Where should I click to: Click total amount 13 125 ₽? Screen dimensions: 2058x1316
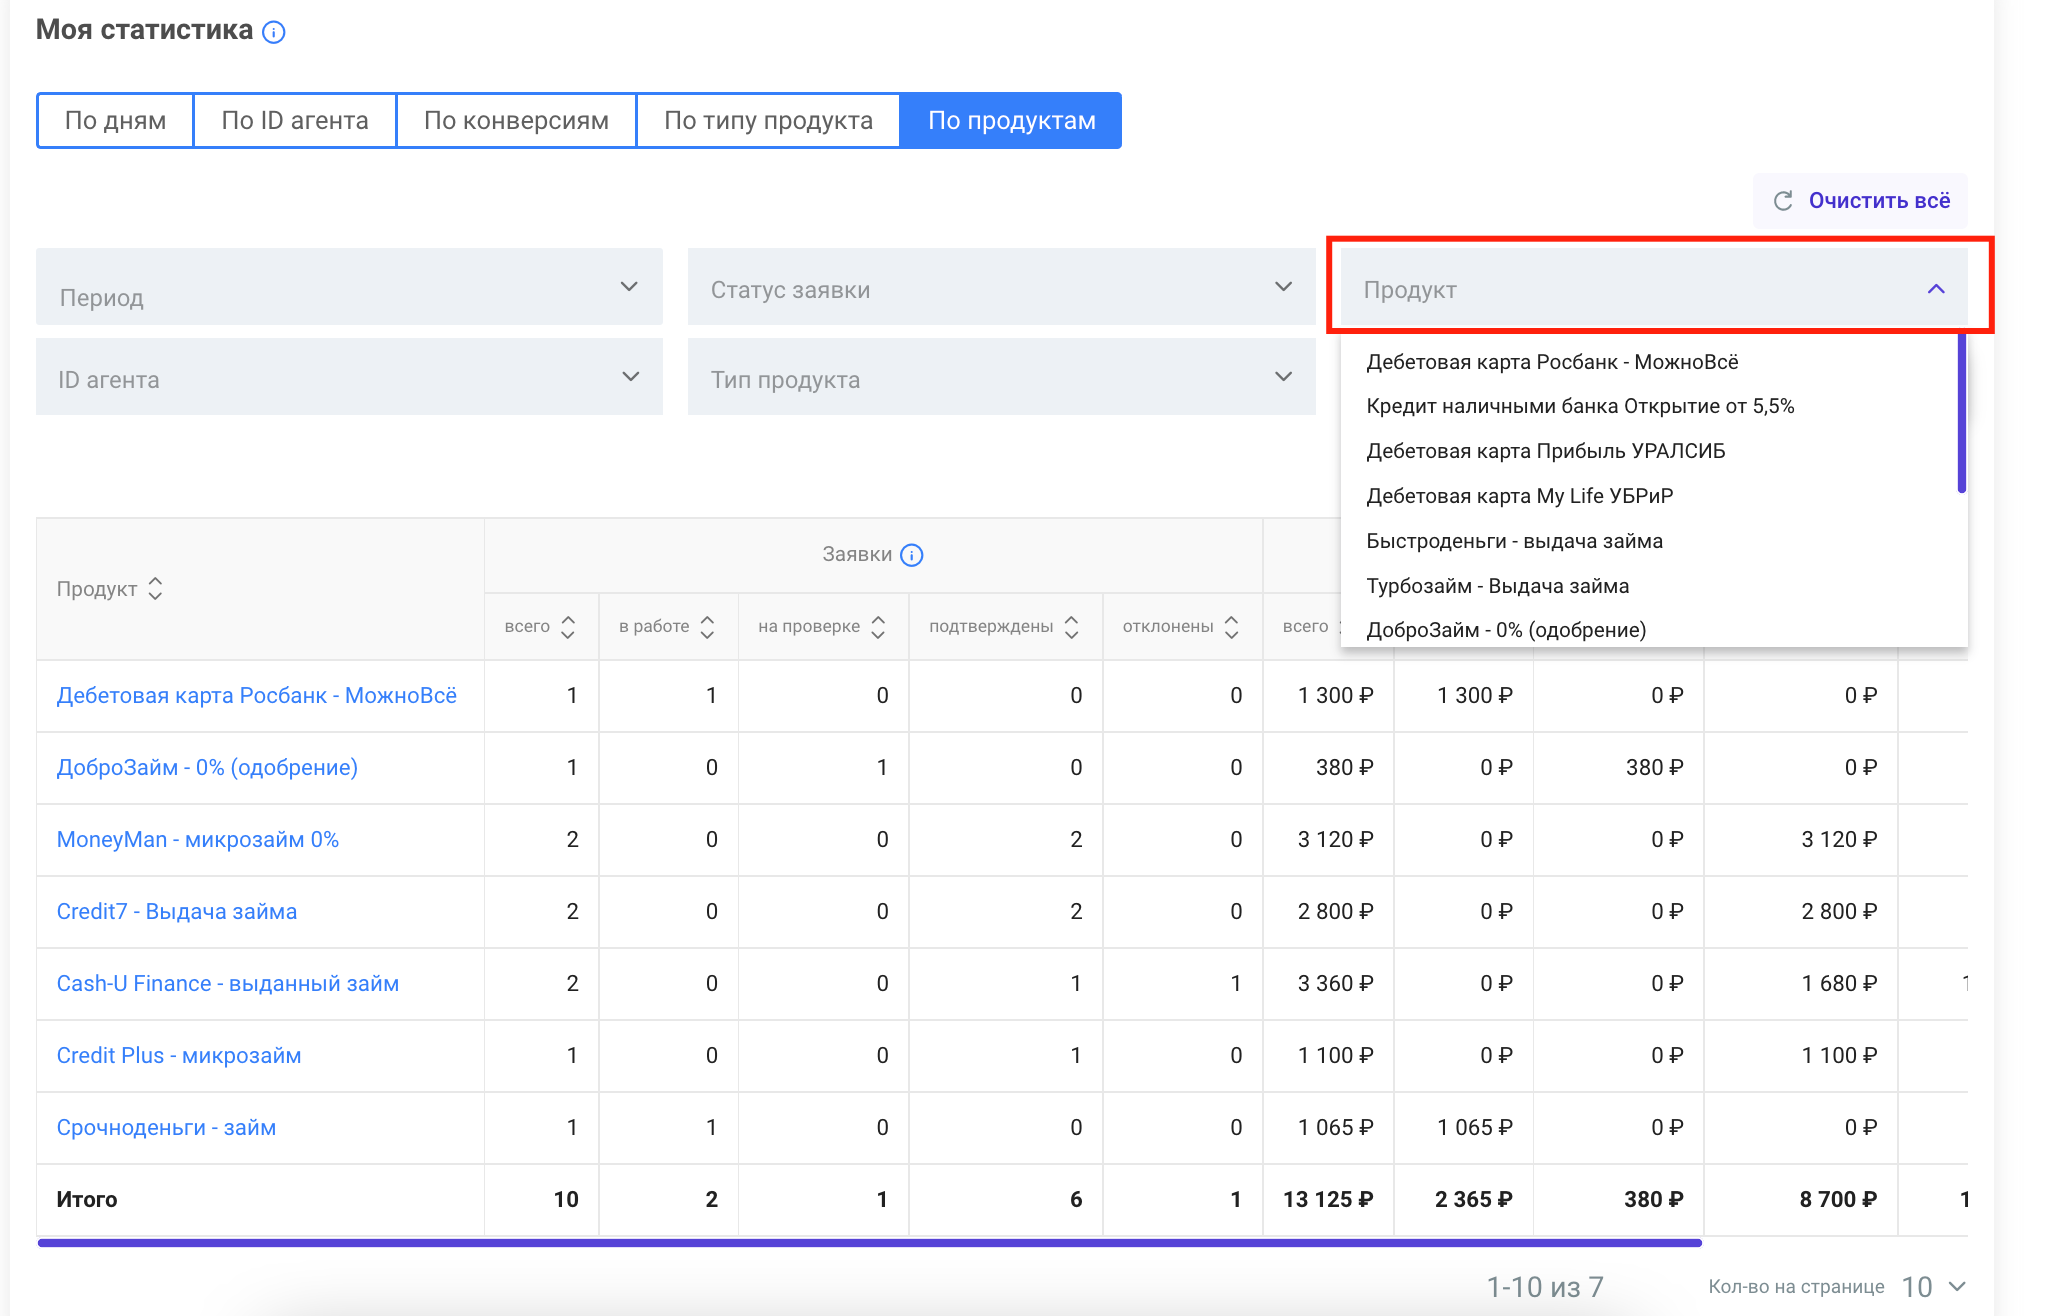tap(1328, 1200)
